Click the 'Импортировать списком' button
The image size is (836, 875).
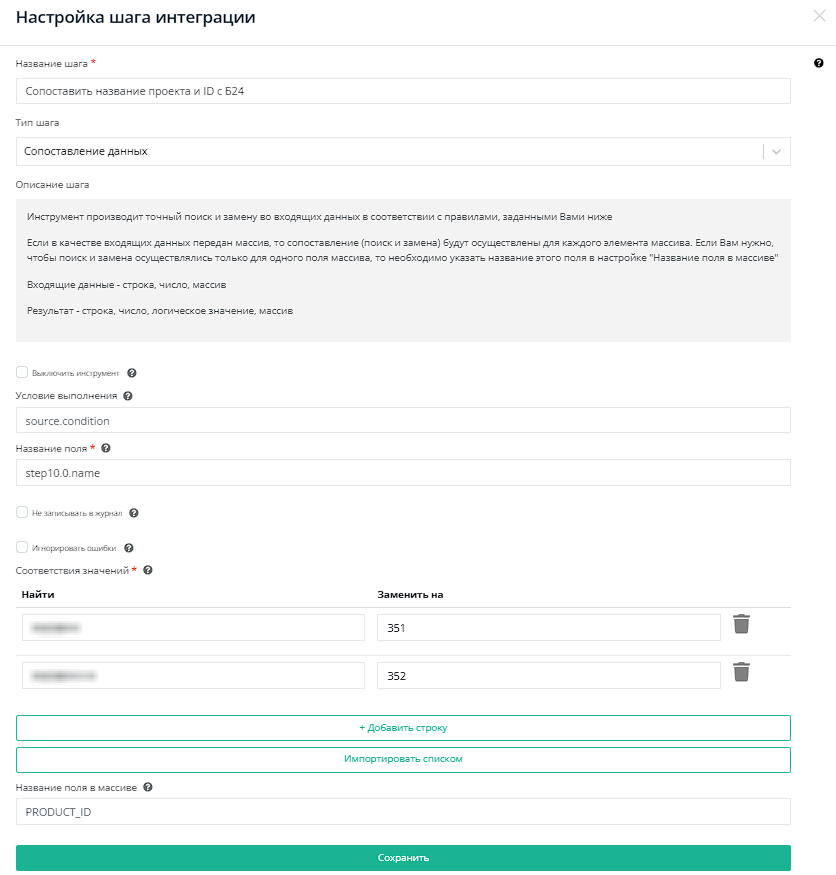click(403, 759)
